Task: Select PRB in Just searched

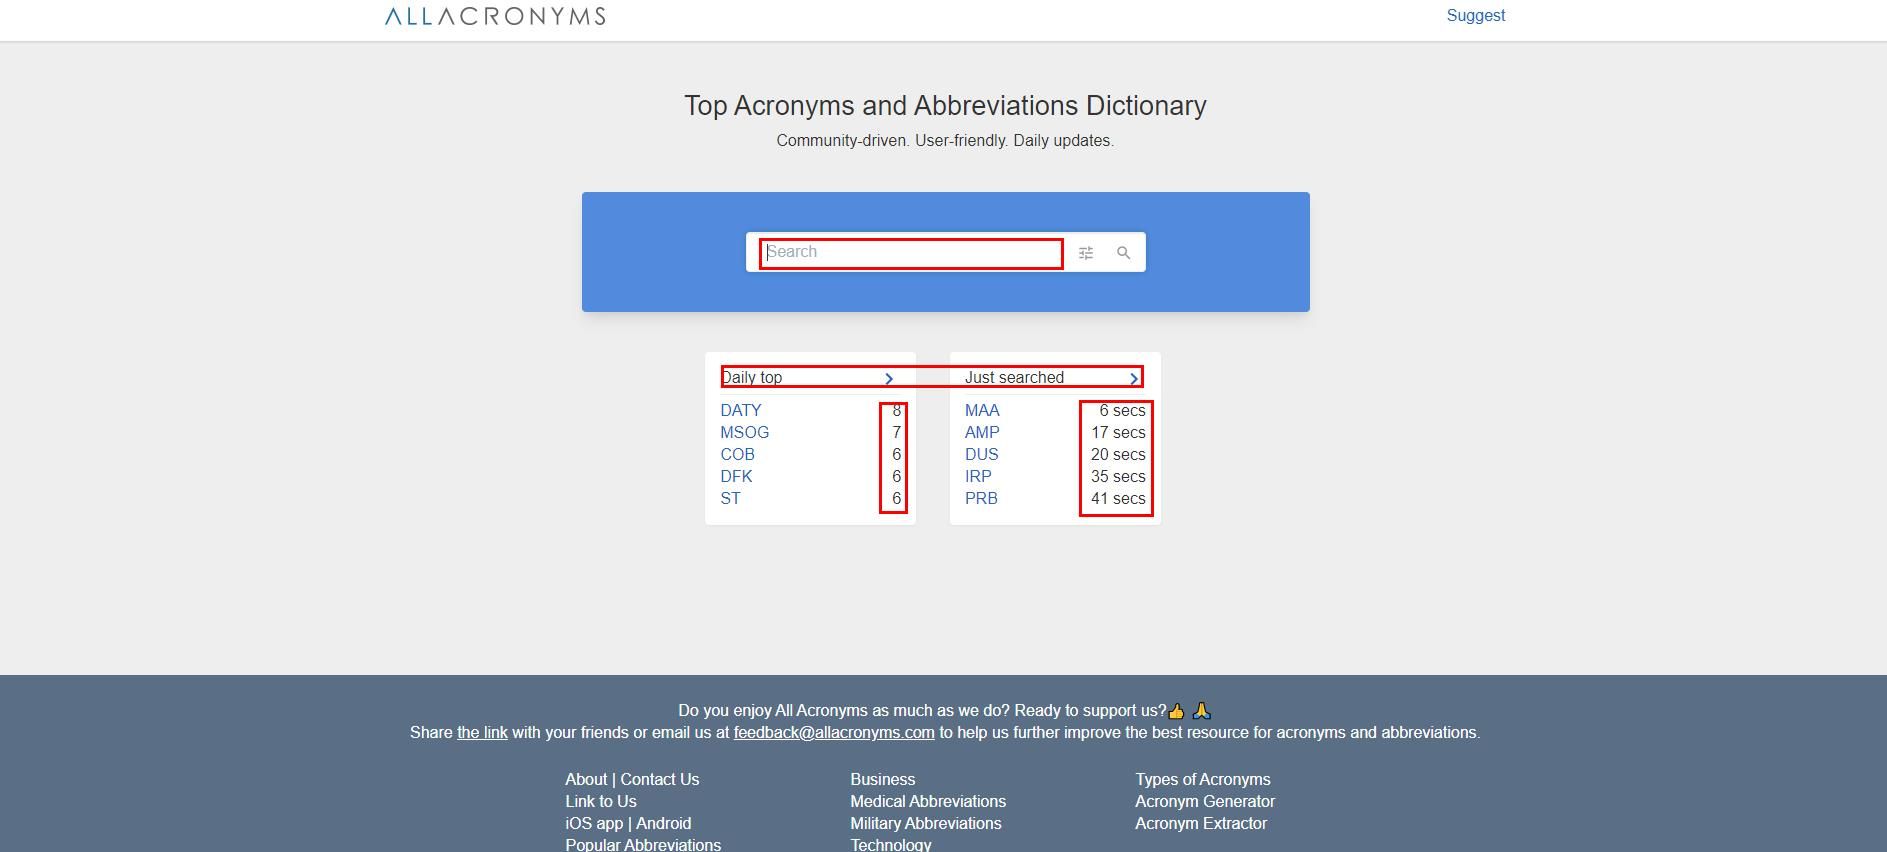Action: tap(981, 499)
